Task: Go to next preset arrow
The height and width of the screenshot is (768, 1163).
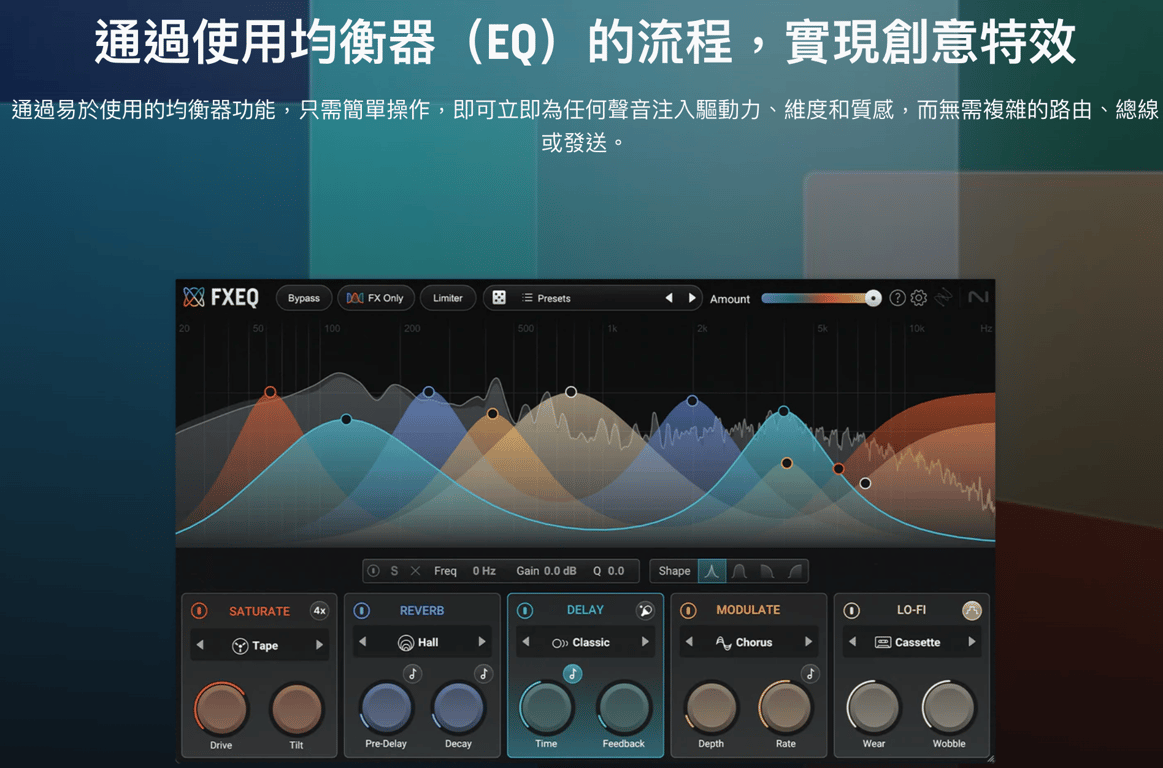Action: click(691, 298)
